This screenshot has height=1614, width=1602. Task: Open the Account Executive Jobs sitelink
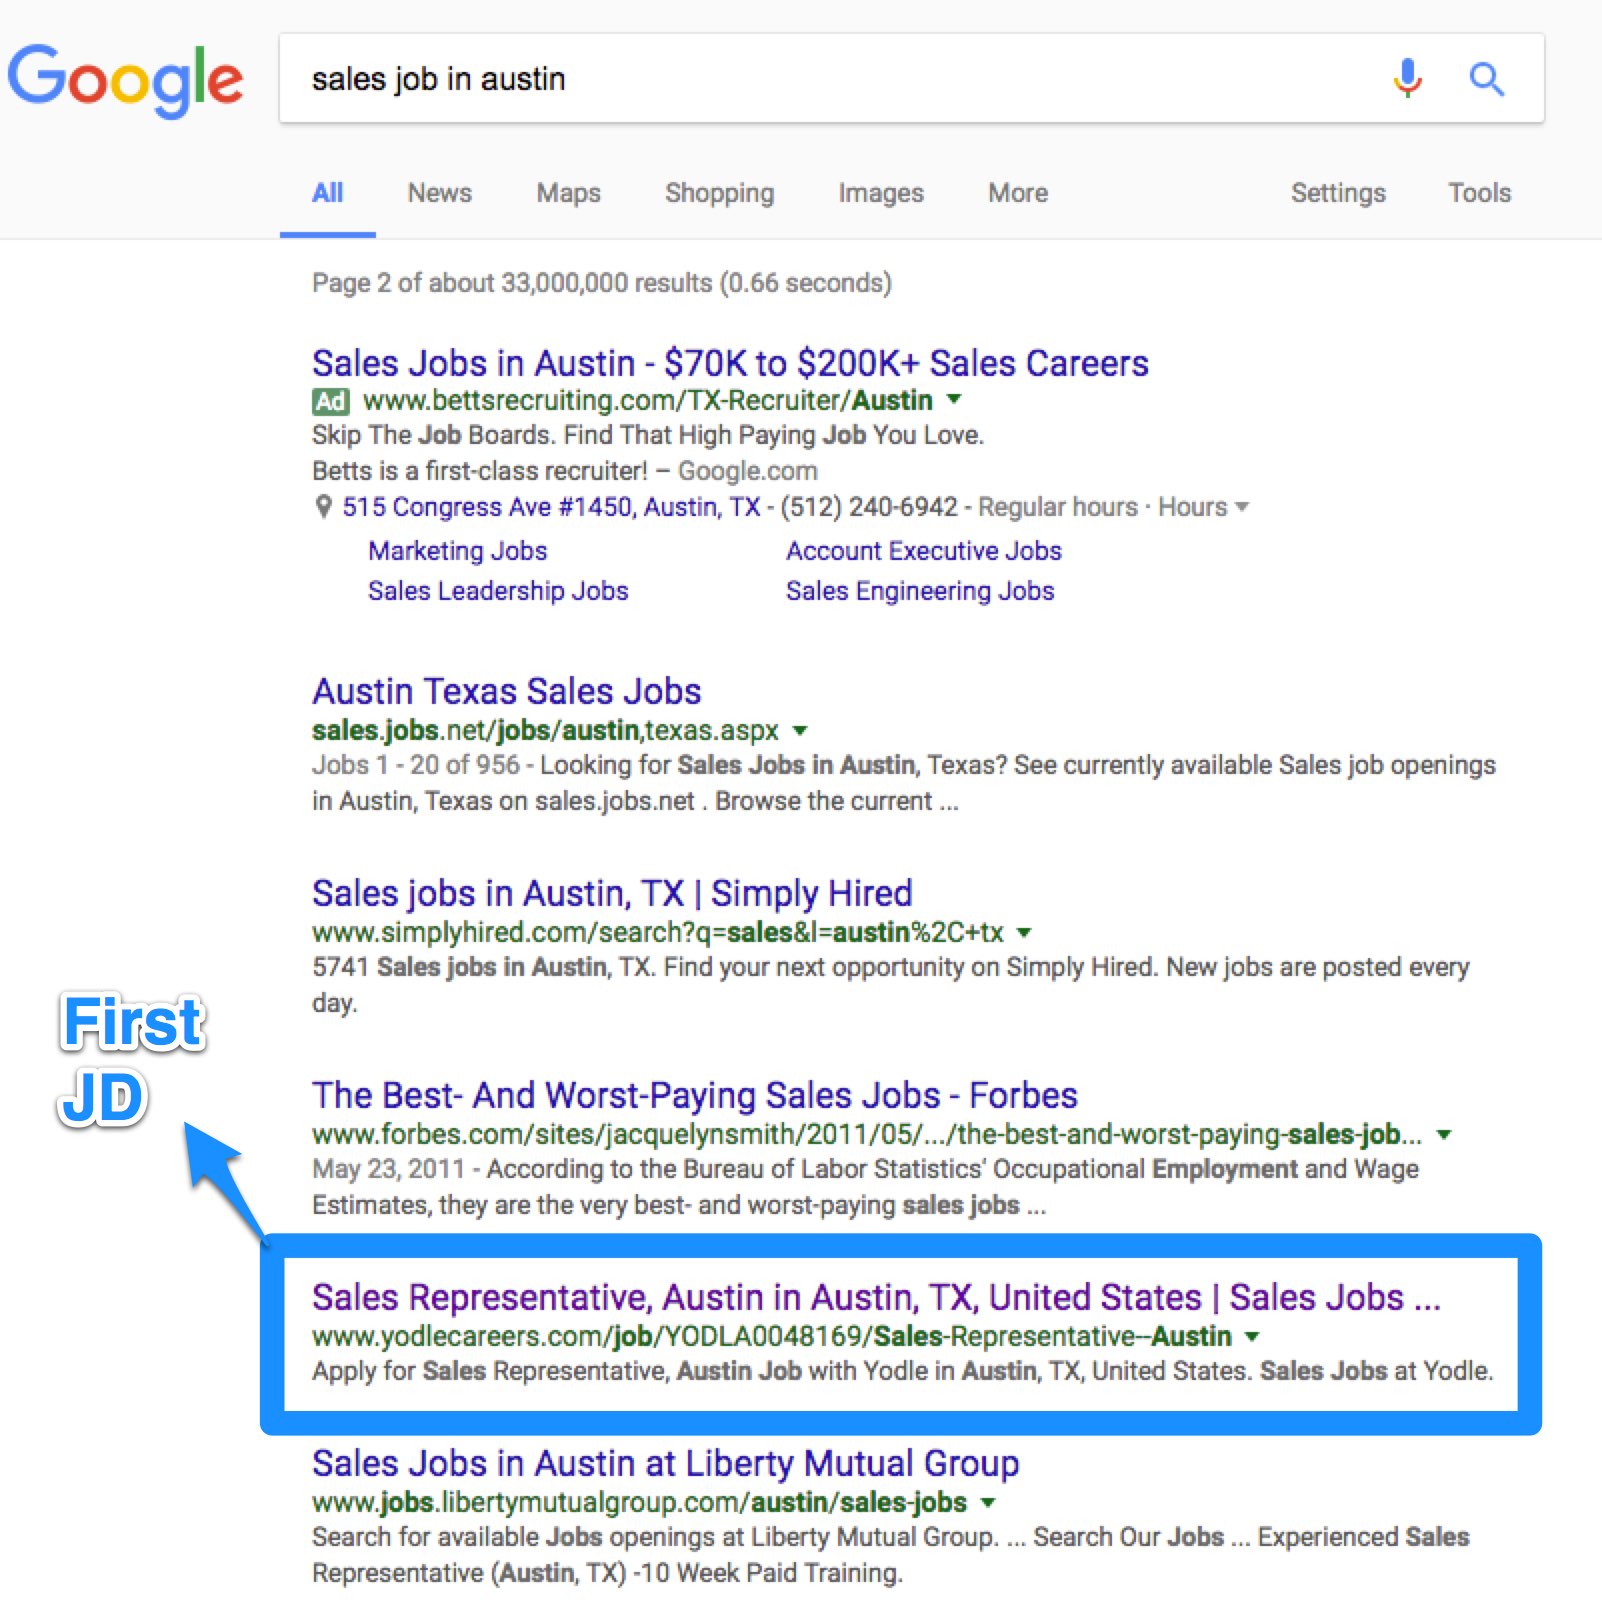(924, 551)
